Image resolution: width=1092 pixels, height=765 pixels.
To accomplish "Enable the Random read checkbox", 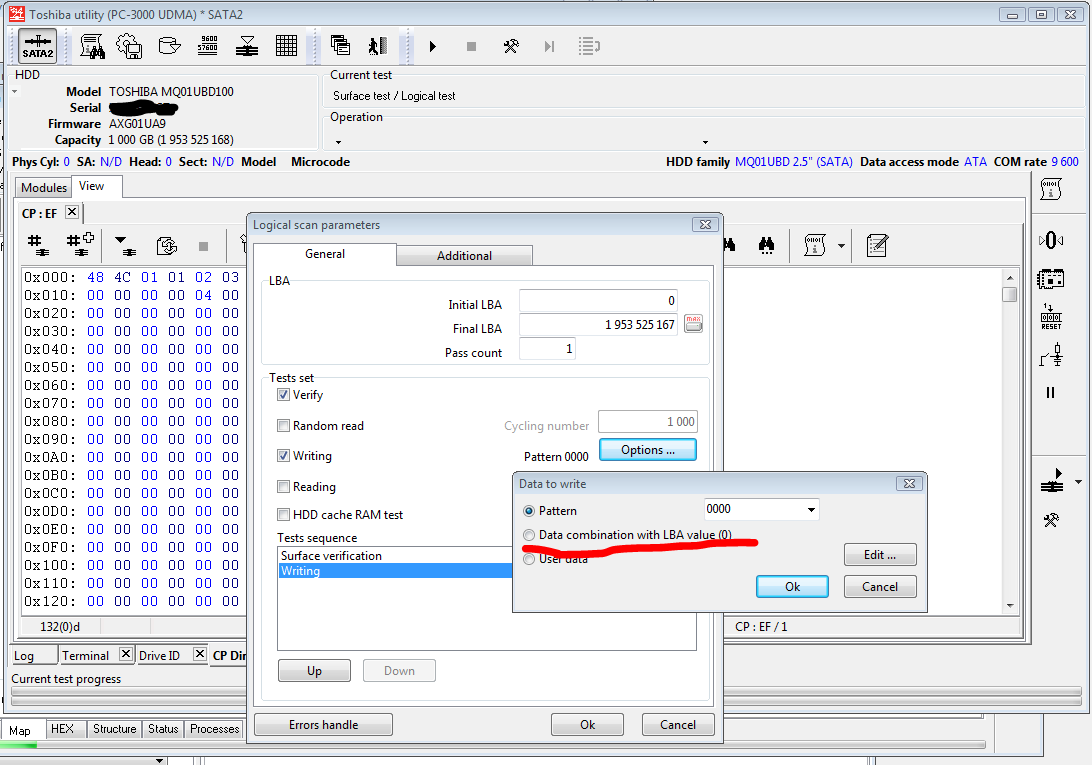I will click(283, 426).
